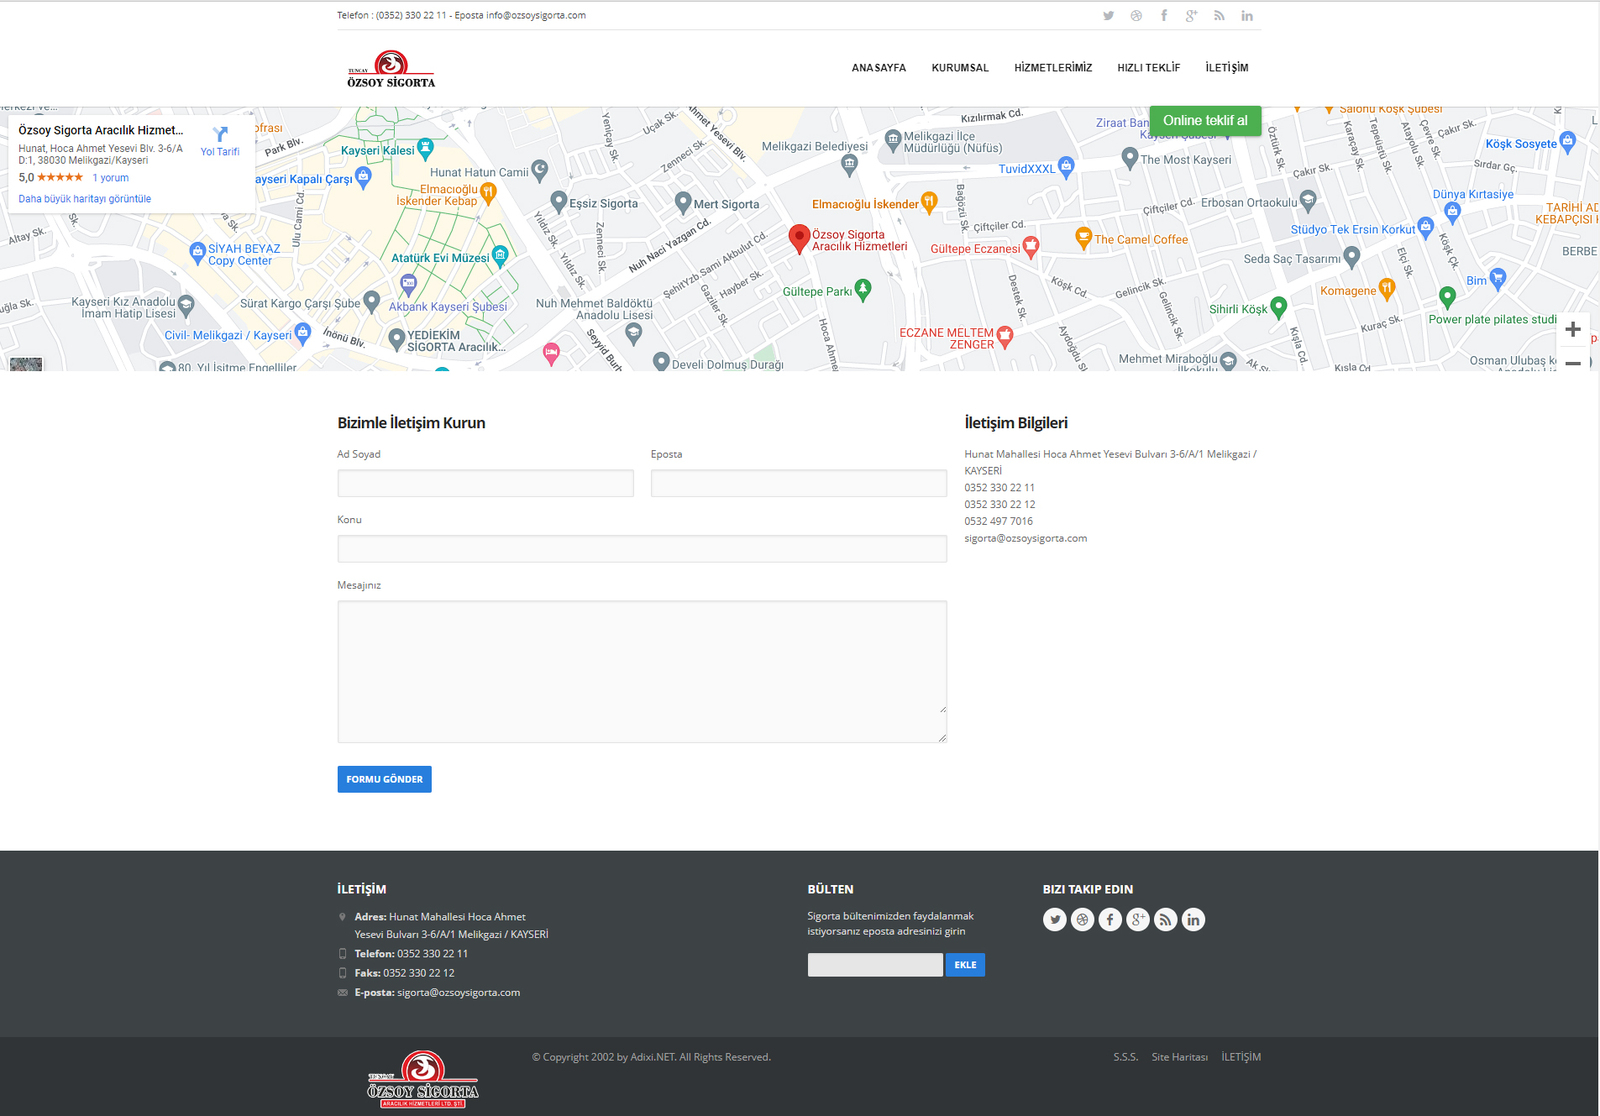Zoom in the map with plus
The image size is (1600, 1116).
(x=1573, y=329)
